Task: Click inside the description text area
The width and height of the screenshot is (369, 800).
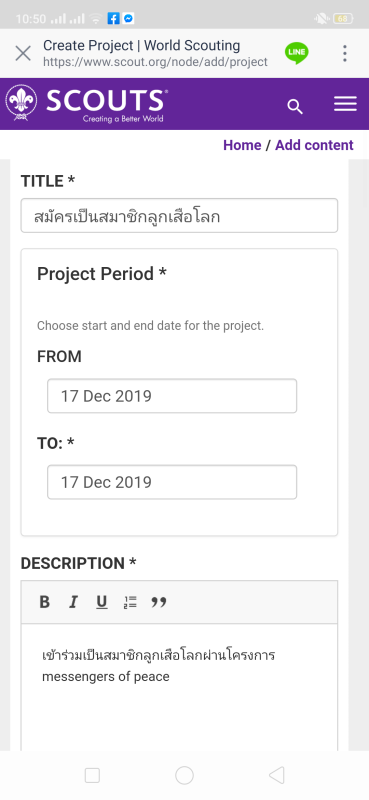Action: point(179,687)
